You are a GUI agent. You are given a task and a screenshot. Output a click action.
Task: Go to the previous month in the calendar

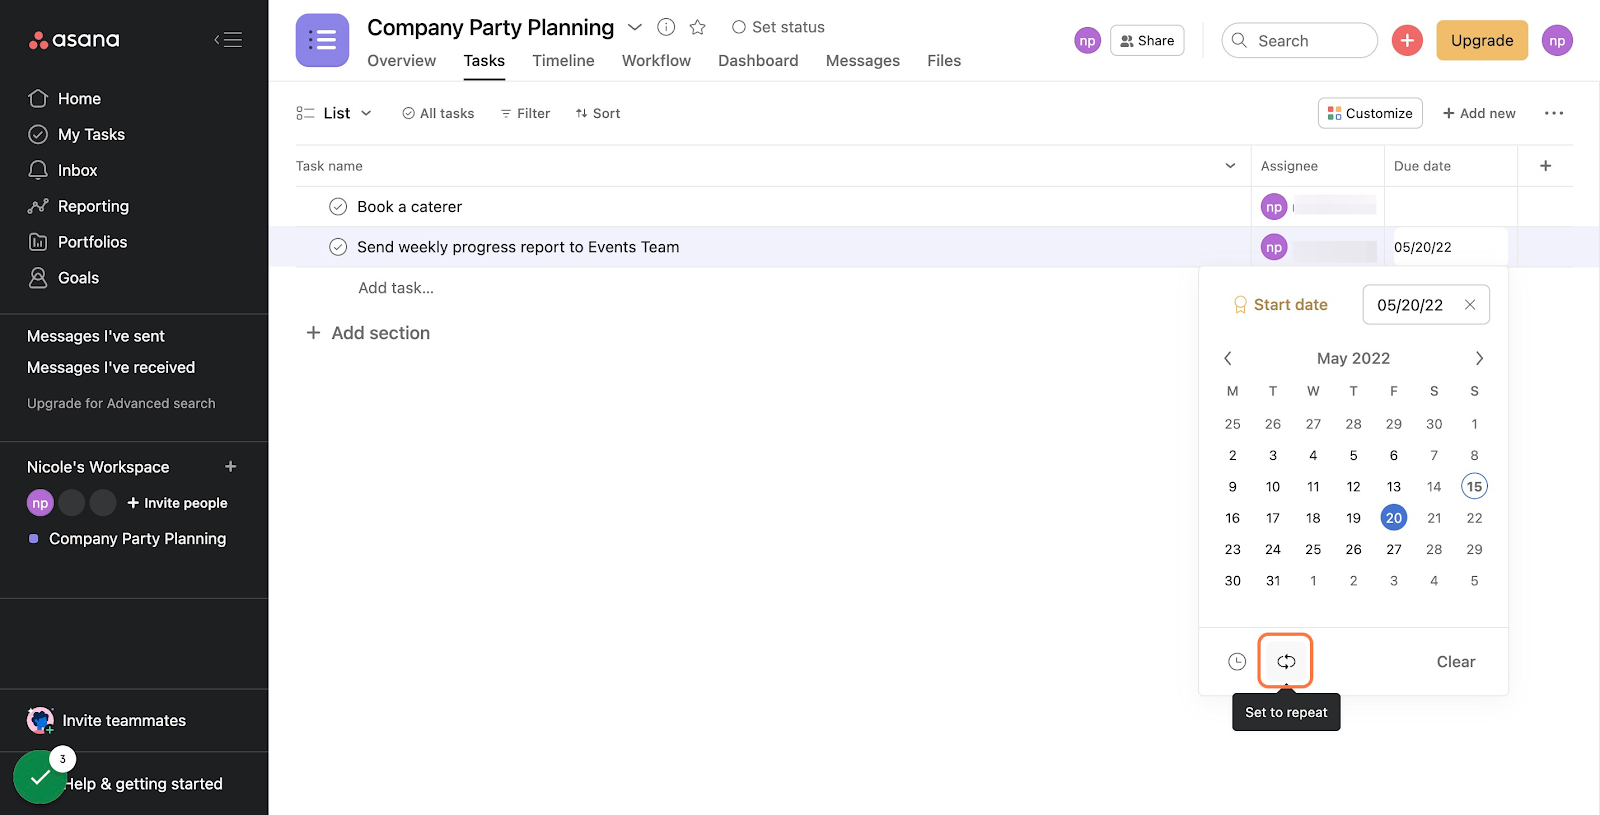coord(1228,358)
